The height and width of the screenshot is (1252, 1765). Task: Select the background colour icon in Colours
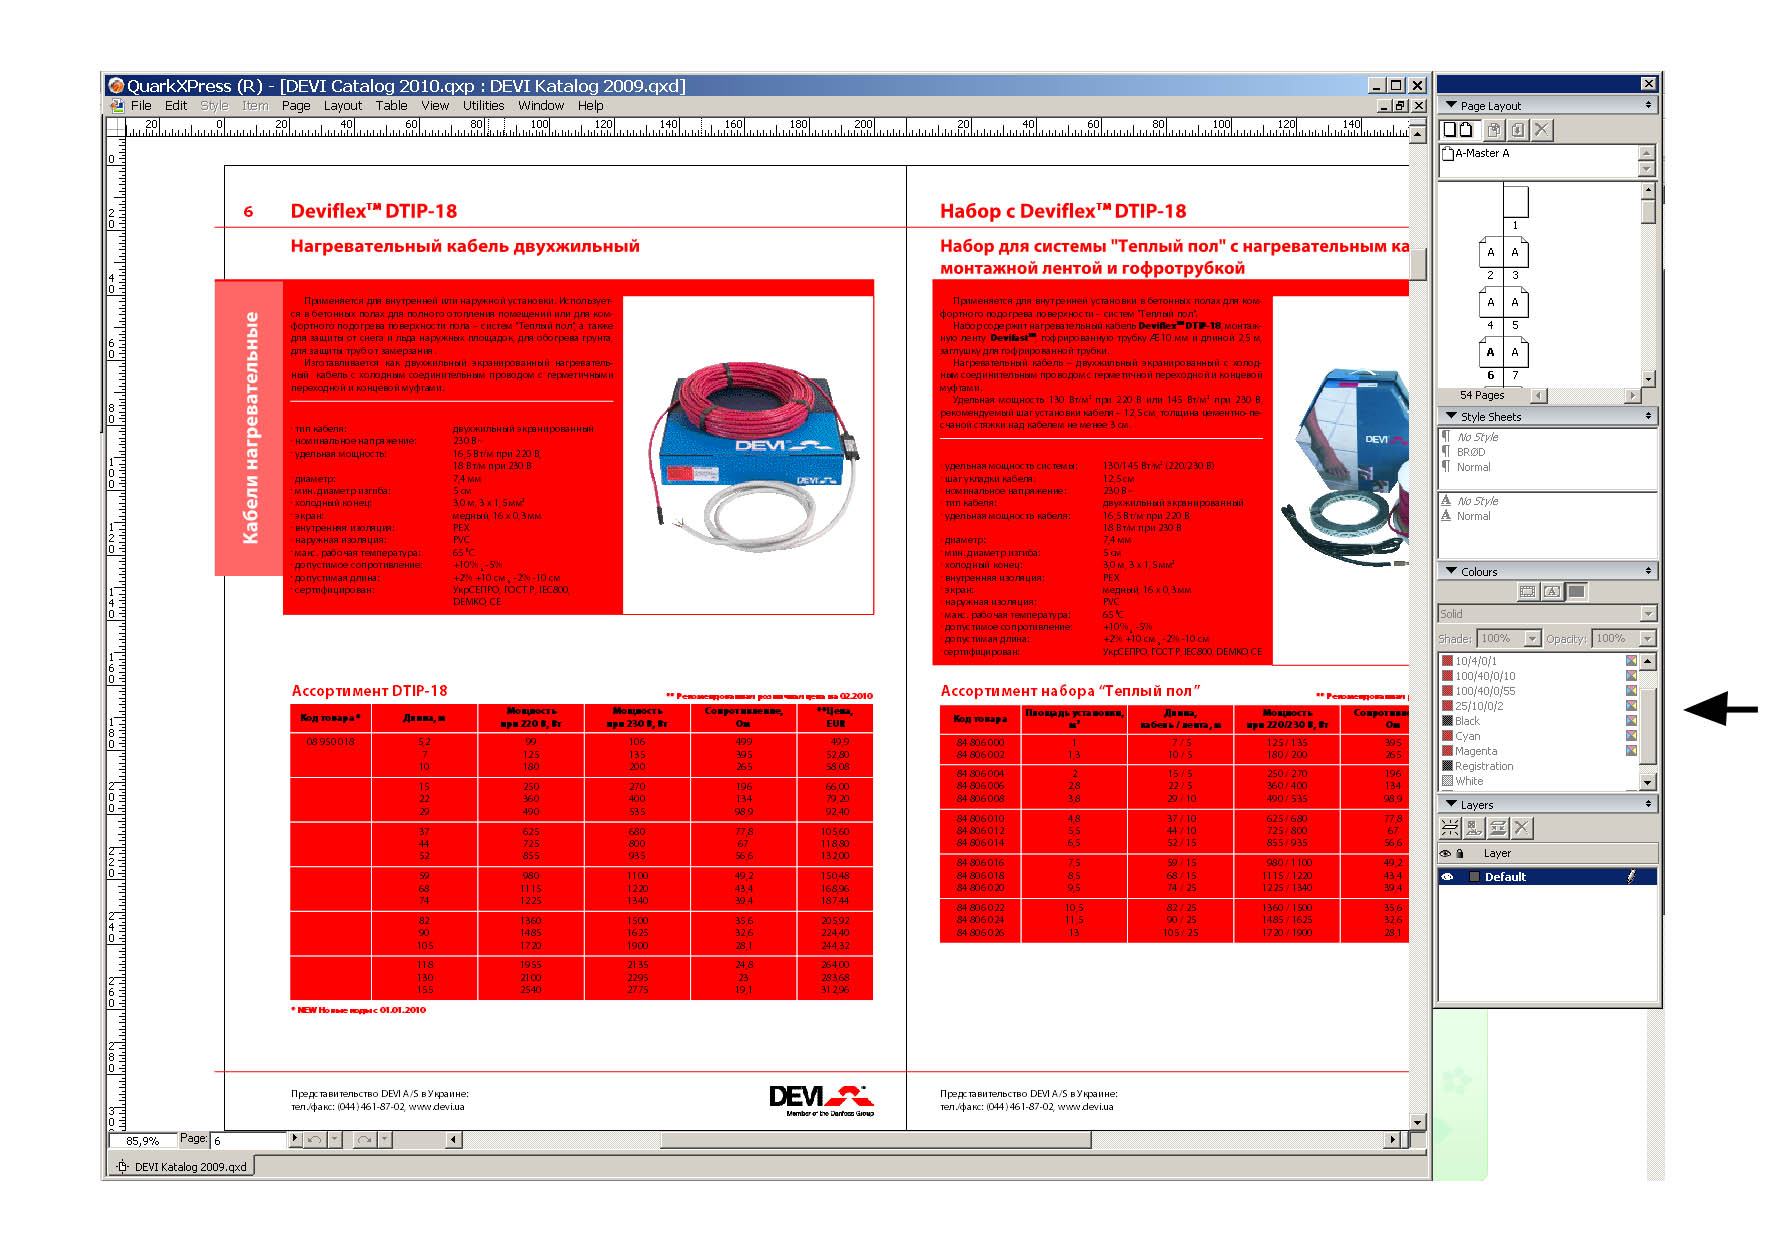click(x=1576, y=591)
